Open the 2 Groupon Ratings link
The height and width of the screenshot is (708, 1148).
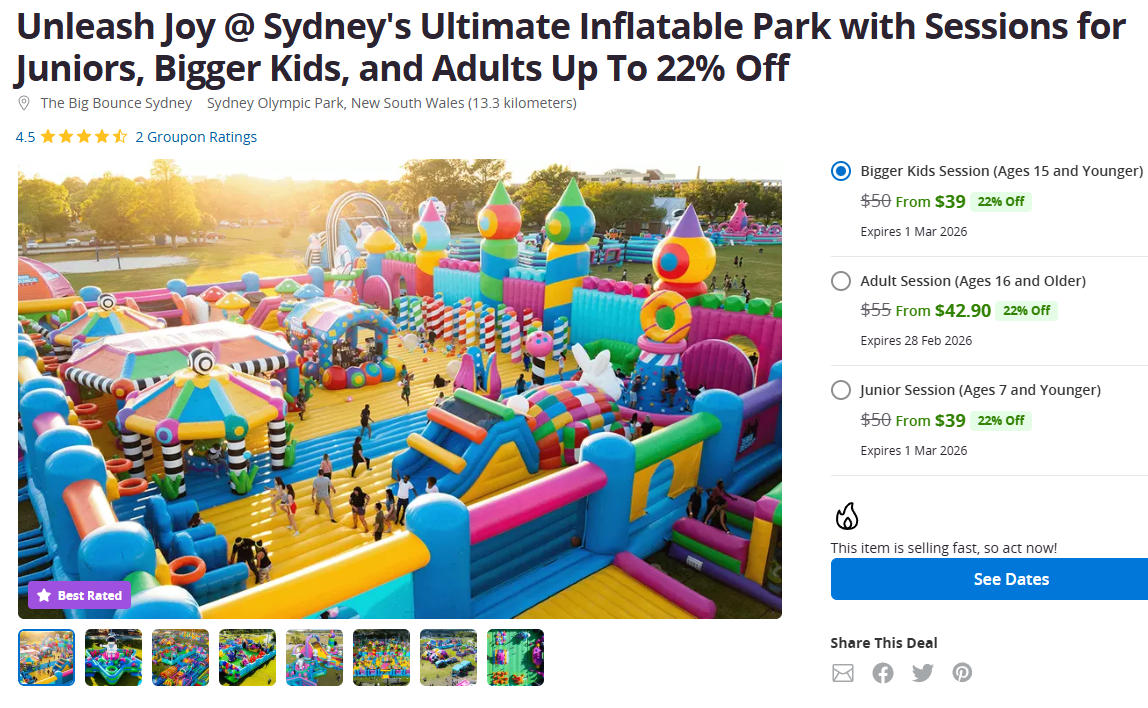(x=196, y=137)
